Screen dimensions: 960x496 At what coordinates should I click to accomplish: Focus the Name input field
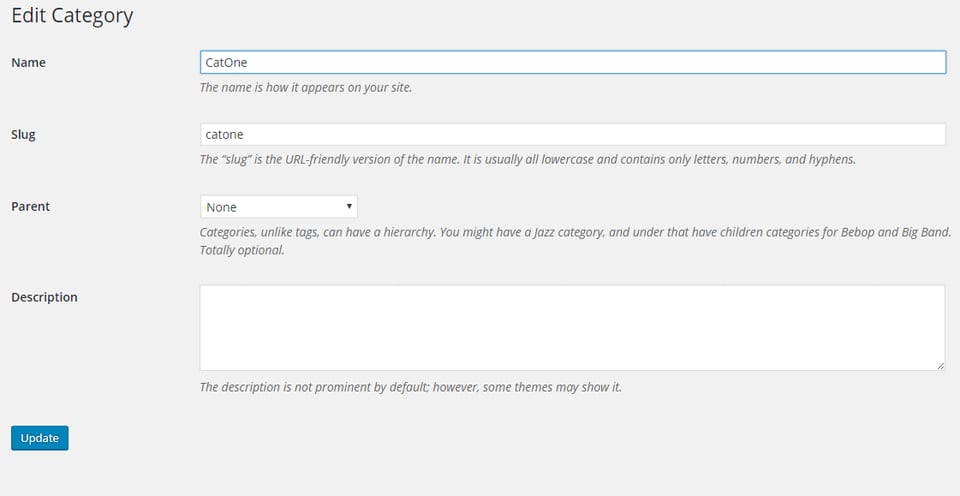(573, 62)
